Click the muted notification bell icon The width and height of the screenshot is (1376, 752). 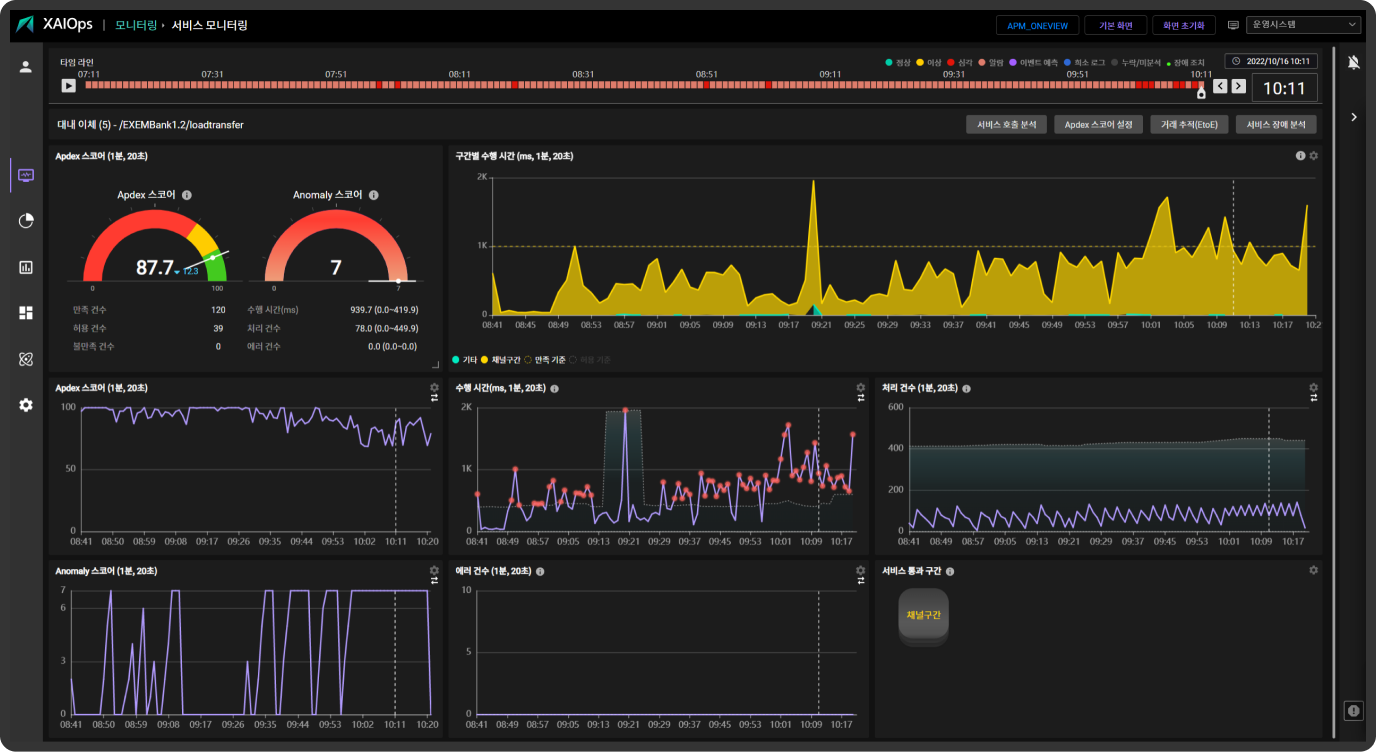(1354, 62)
